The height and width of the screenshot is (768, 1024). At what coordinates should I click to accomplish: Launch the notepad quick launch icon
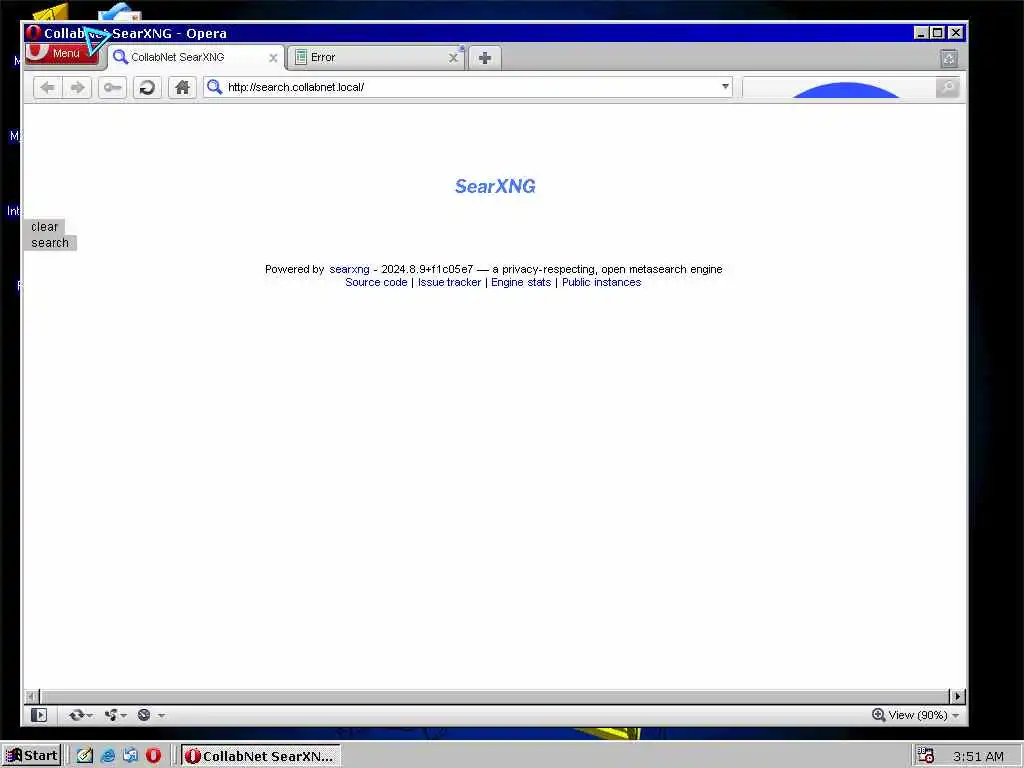[85, 756]
